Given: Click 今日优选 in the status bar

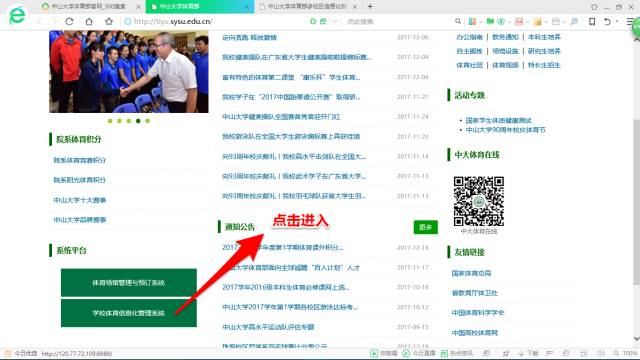Looking at the screenshot, I should coord(21,353).
